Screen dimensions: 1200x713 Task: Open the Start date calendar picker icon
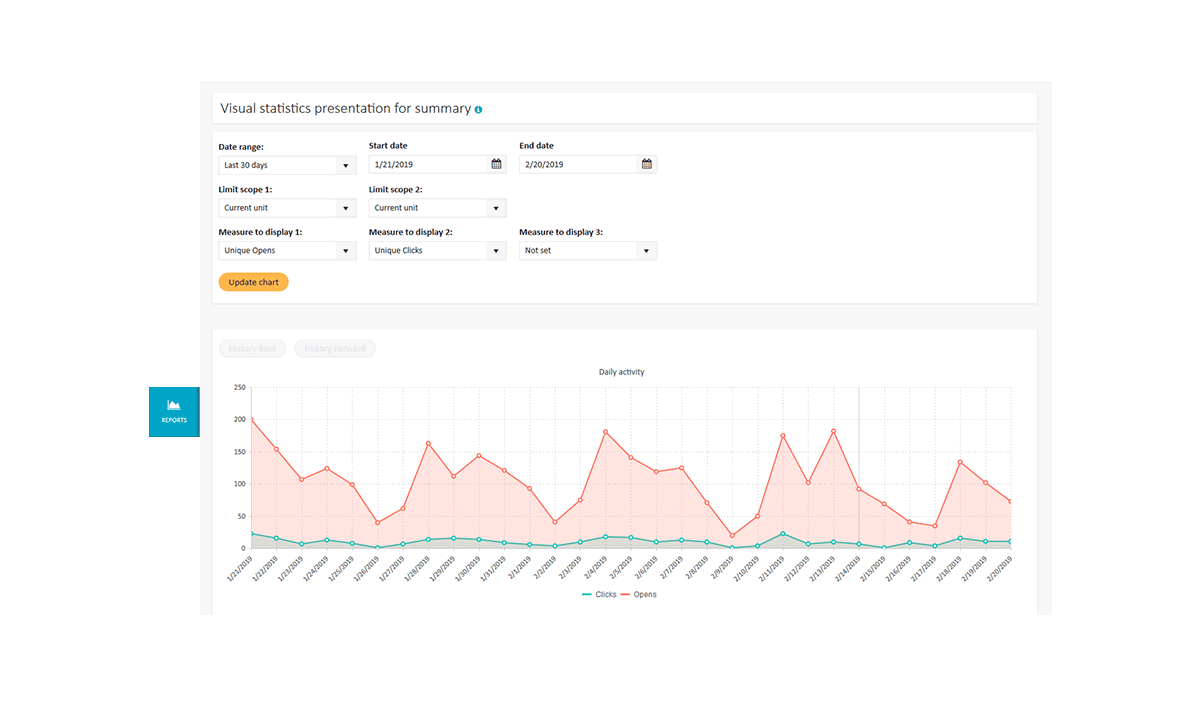tap(496, 165)
